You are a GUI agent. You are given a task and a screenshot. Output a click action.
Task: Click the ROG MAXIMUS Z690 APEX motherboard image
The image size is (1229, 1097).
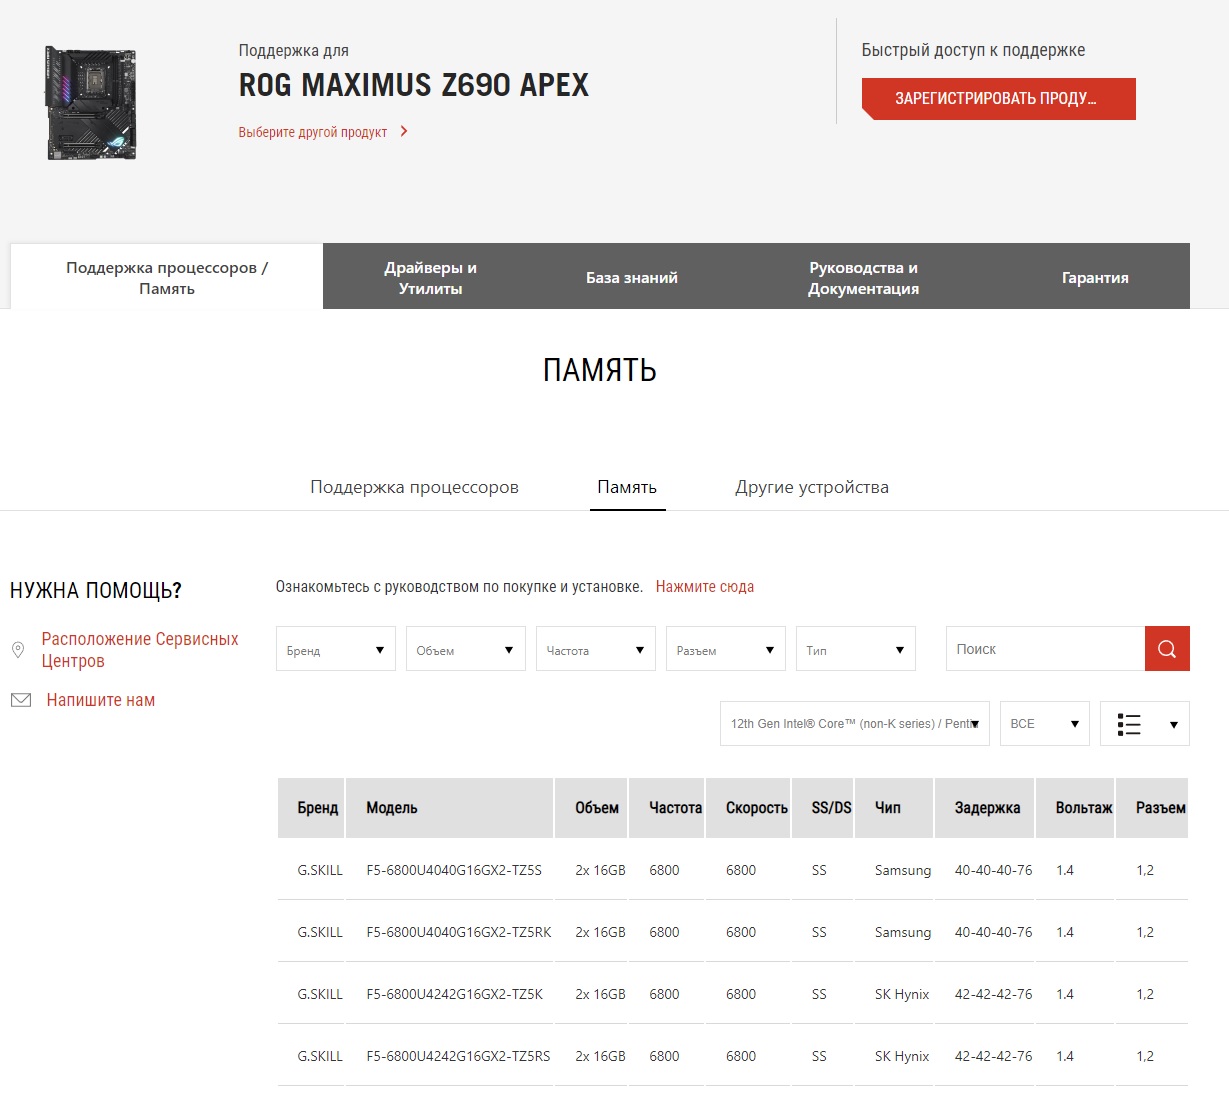[x=91, y=102]
